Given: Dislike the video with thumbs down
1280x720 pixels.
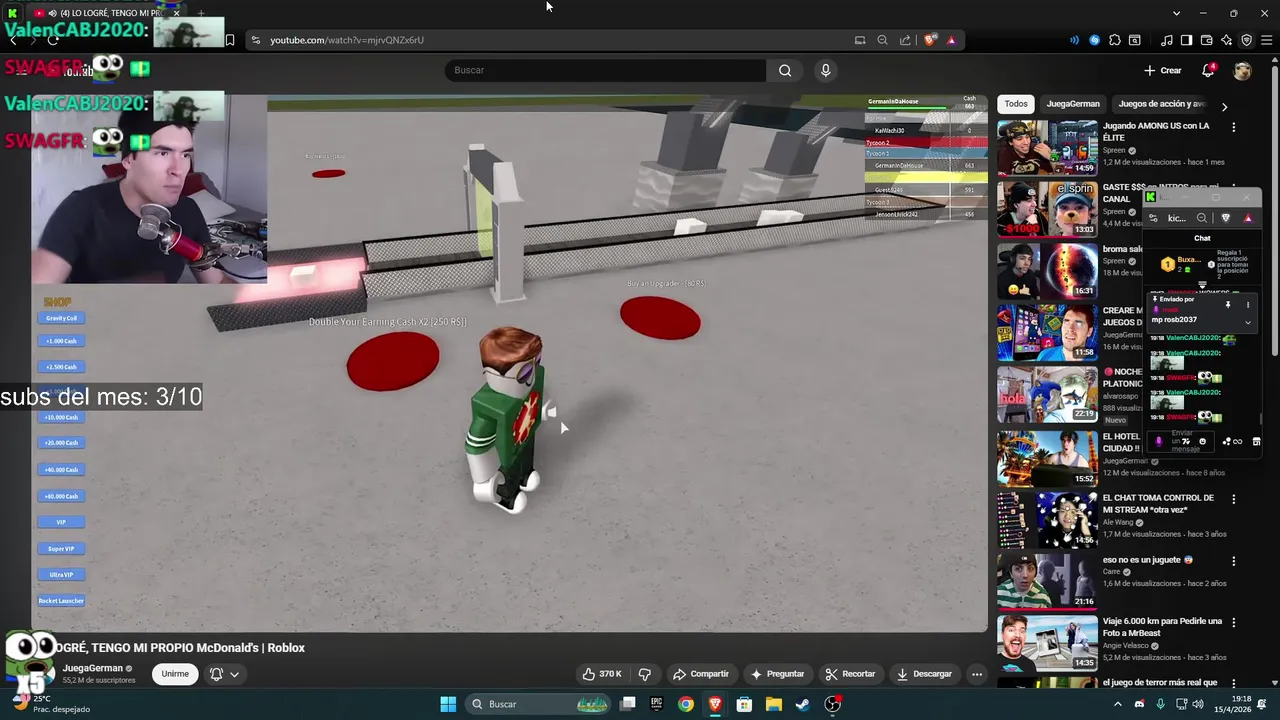Looking at the screenshot, I should [x=645, y=674].
